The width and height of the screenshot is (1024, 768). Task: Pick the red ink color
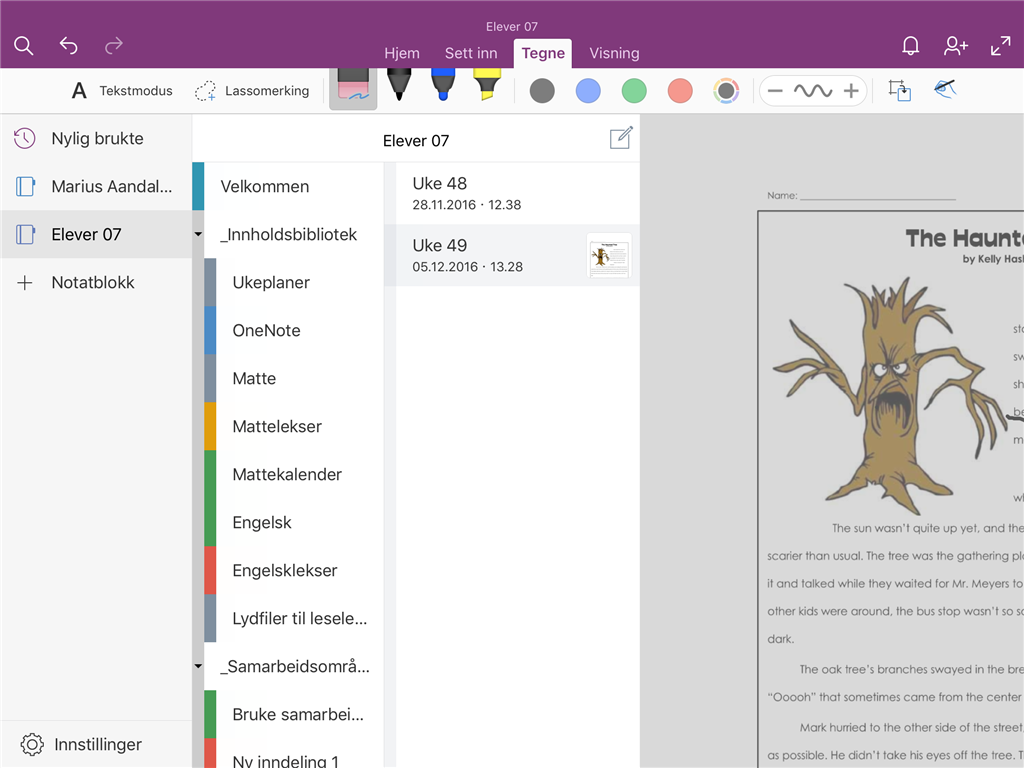[x=680, y=91]
